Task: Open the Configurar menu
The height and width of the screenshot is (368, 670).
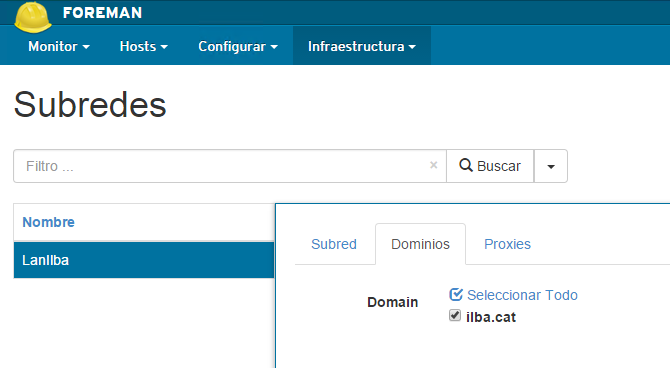Action: click(x=238, y=46)
